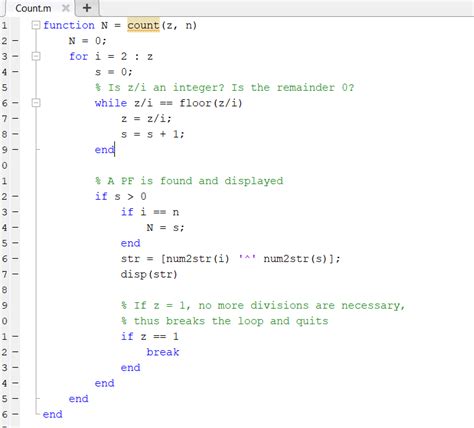Image resolution: width=474 pixels, height=428 pixels.
Task: Click comment 'thus breaks the loop and quits'
Action: coord(225,321)
